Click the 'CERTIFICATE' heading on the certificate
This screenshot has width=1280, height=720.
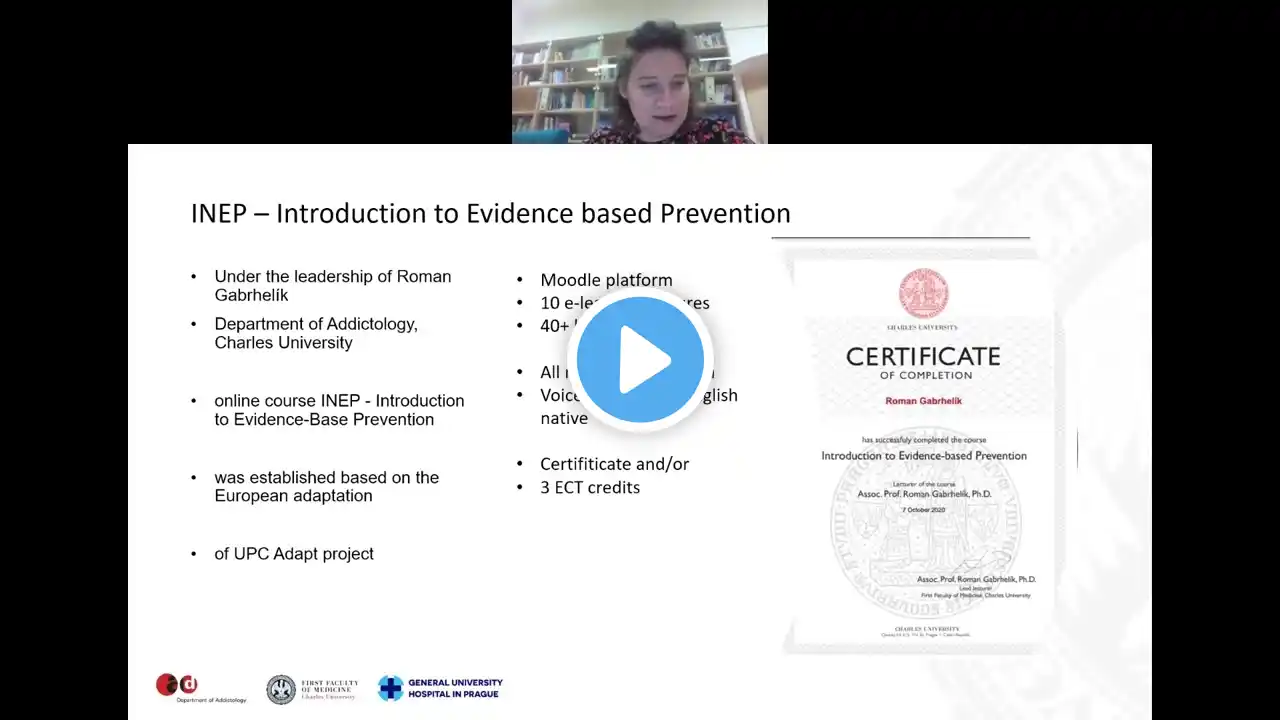(923, 356)
